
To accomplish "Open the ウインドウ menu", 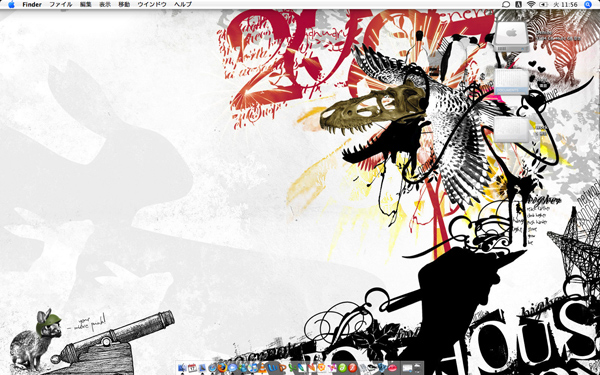I will pyautogui.click(x=152, y=5).
